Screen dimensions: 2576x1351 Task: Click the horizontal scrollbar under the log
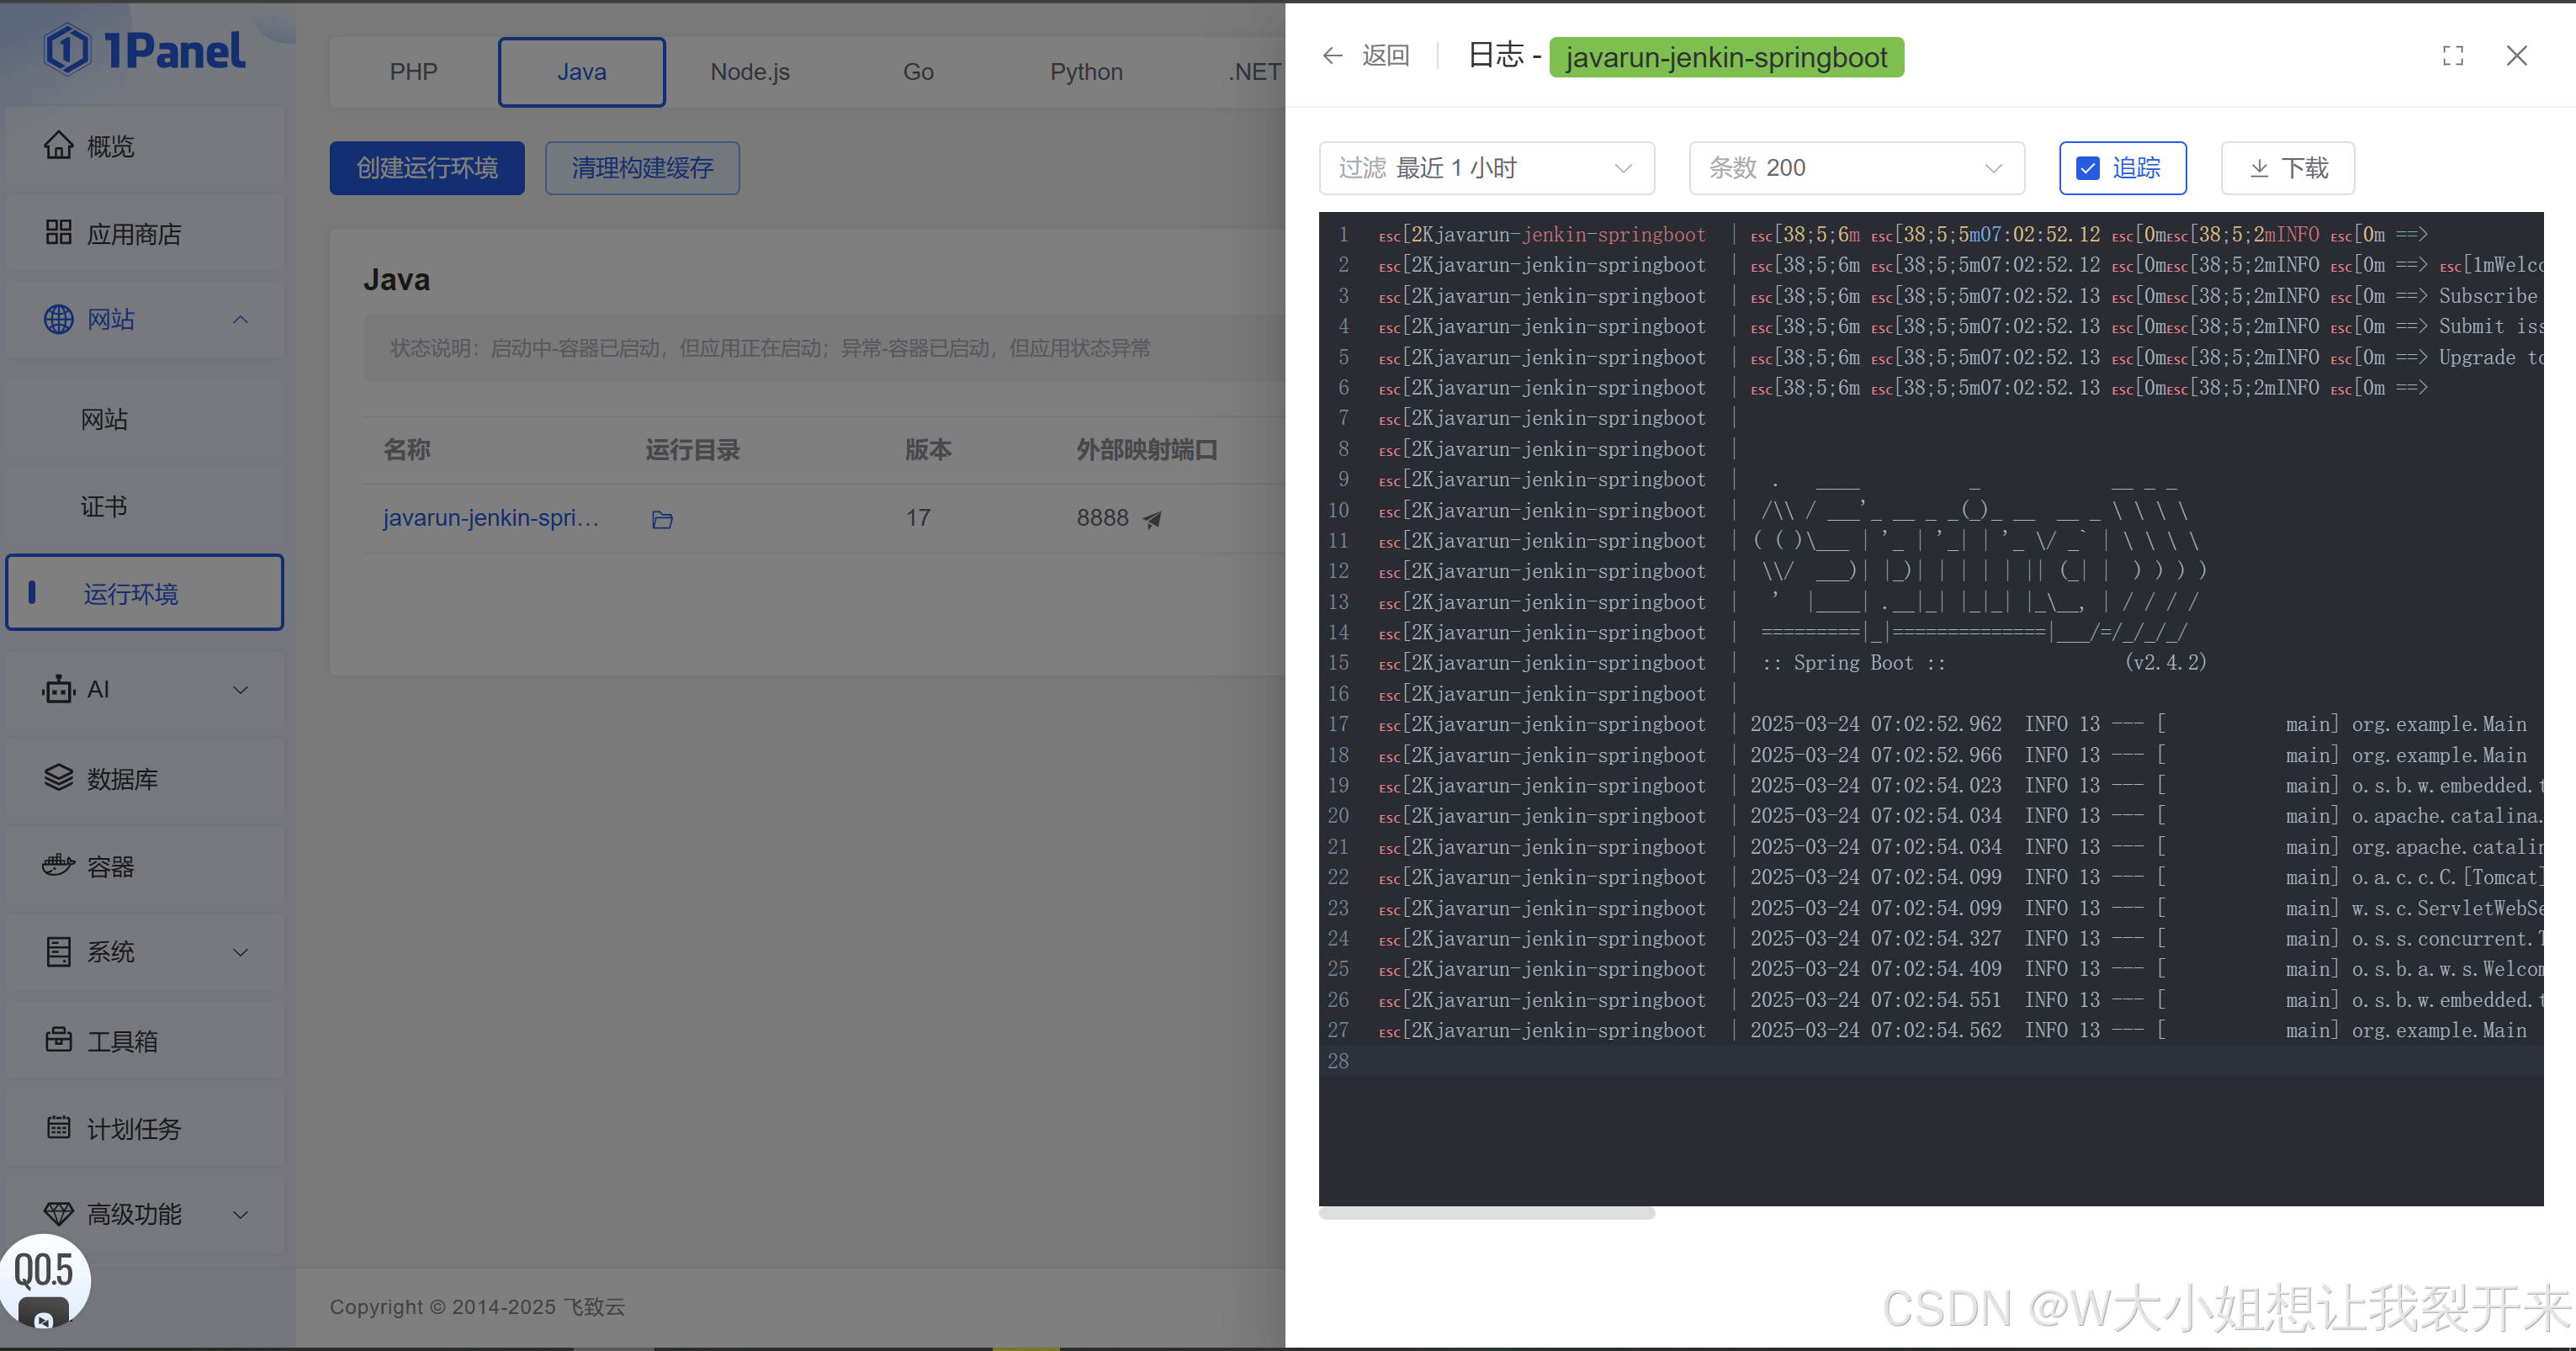1486,1213
